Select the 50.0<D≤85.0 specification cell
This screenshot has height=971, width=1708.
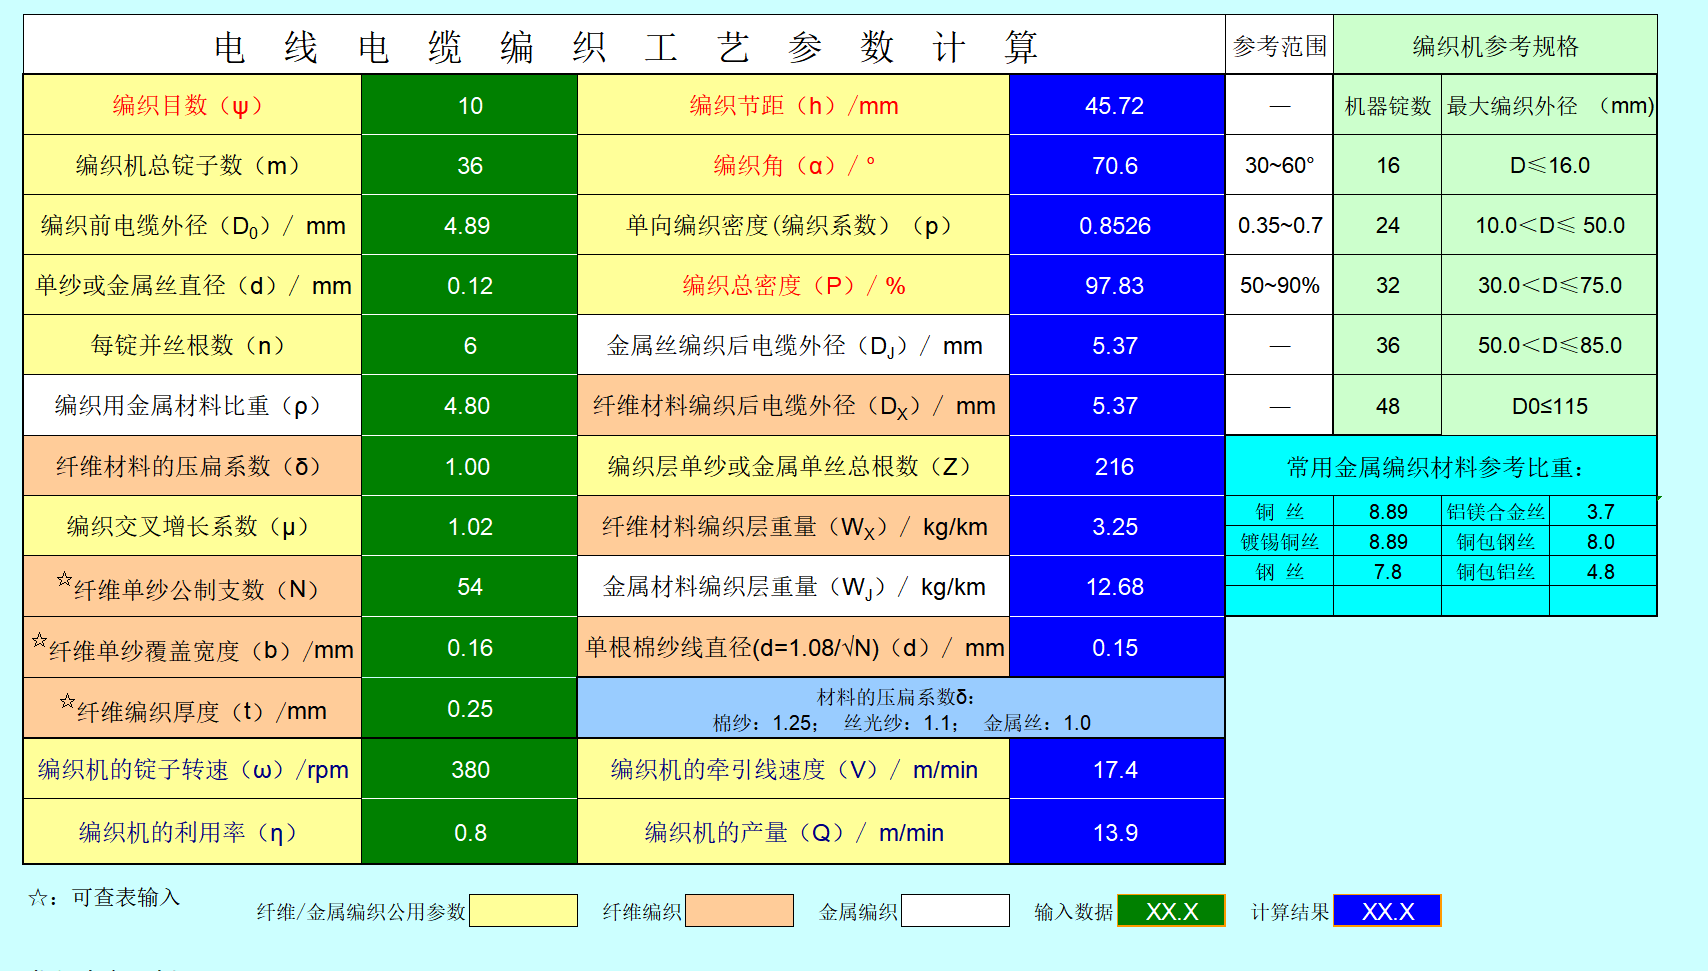coord(1549,345)
